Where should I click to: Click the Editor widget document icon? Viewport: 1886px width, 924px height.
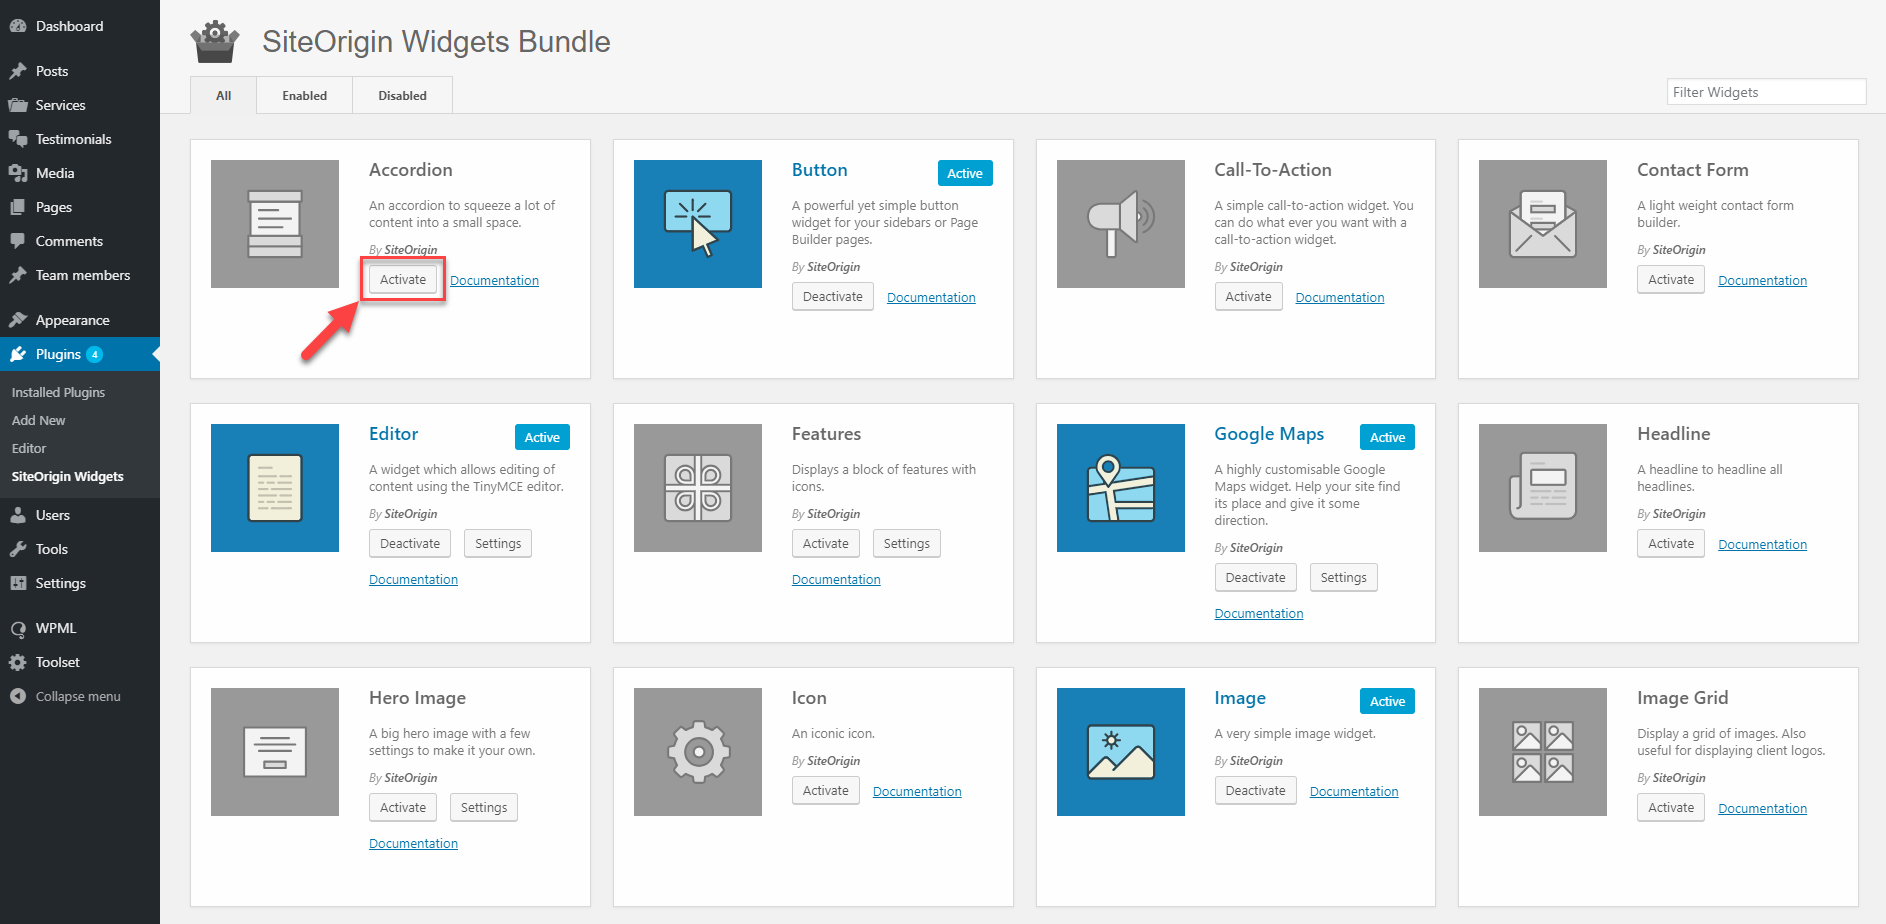point(275,488)
